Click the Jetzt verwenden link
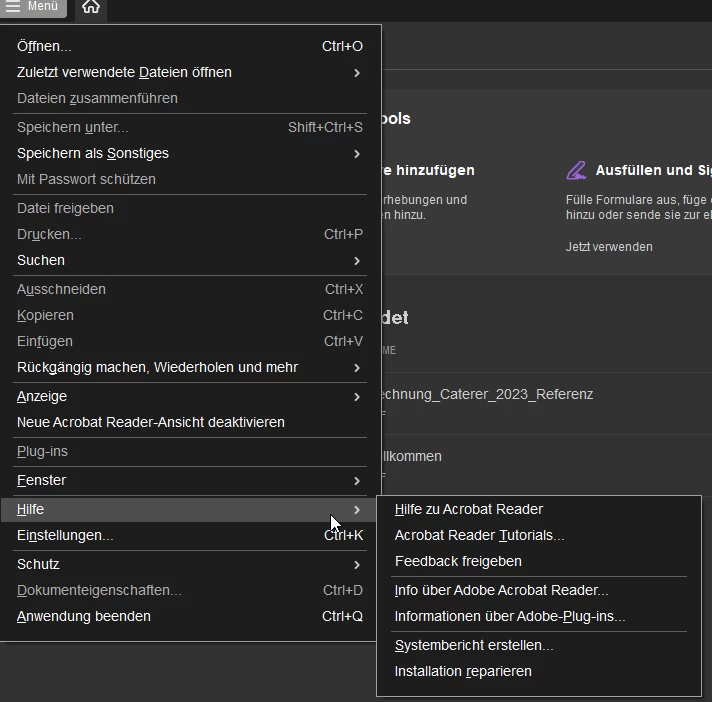This screenshot has width=712, height=702. click(x=609, y=247)
